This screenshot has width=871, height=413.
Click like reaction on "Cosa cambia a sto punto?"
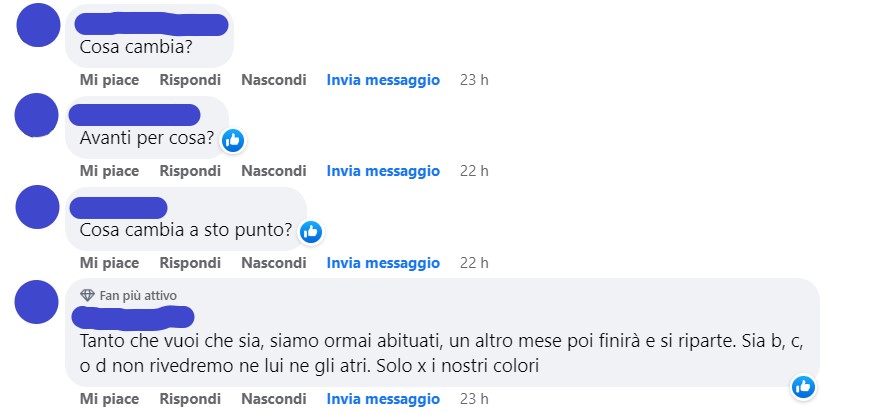[x=311, y=232]
